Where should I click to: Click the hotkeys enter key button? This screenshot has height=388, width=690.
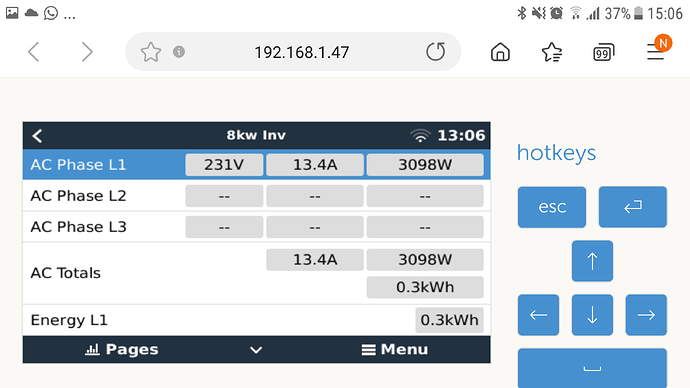click(x=633, y=207)
